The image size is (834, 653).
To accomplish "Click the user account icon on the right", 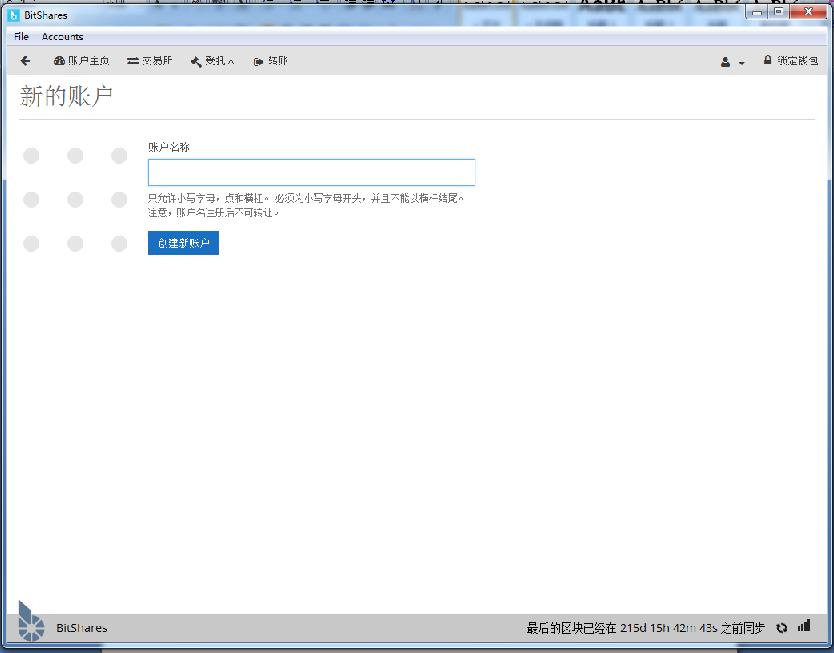I will pyautogui.click(x=726, y=61).
